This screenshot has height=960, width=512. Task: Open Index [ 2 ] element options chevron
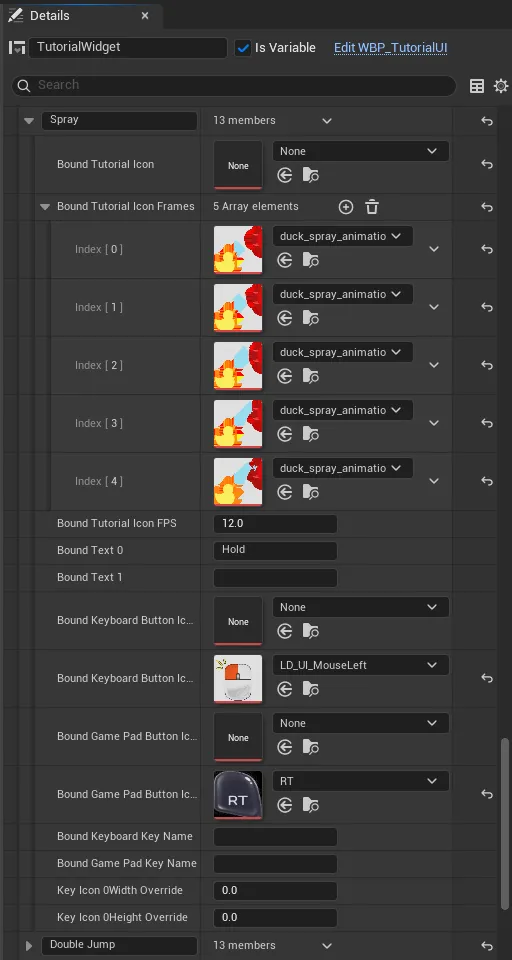tap(434, 365)
